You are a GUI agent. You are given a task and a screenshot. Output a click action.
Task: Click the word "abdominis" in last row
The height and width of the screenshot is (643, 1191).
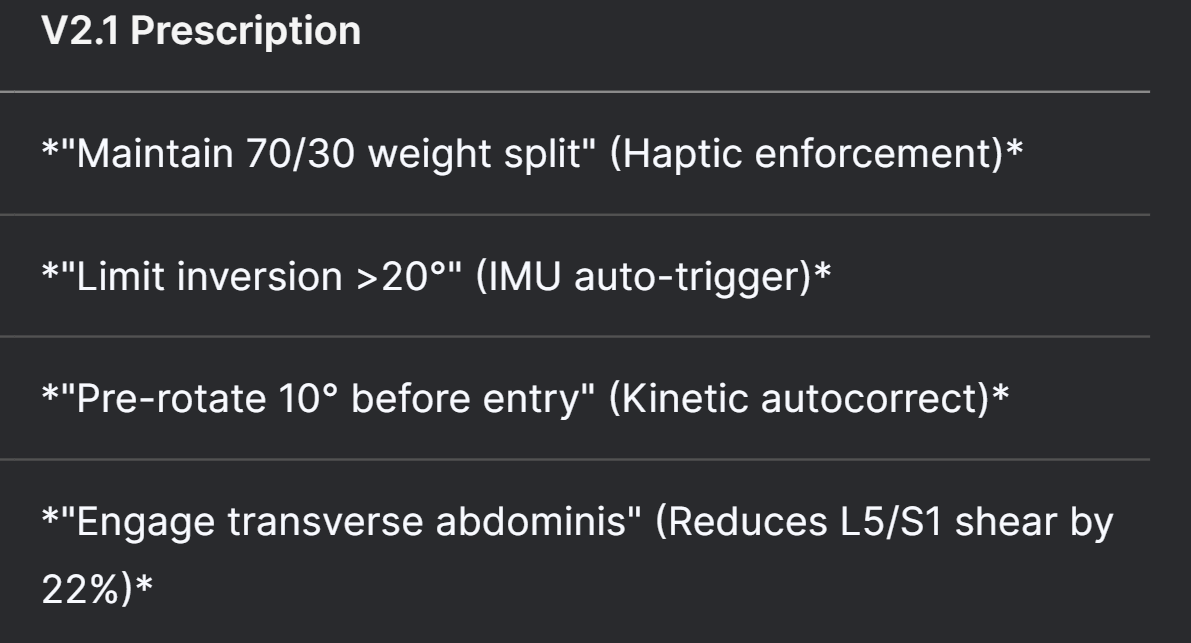point(530,522)
